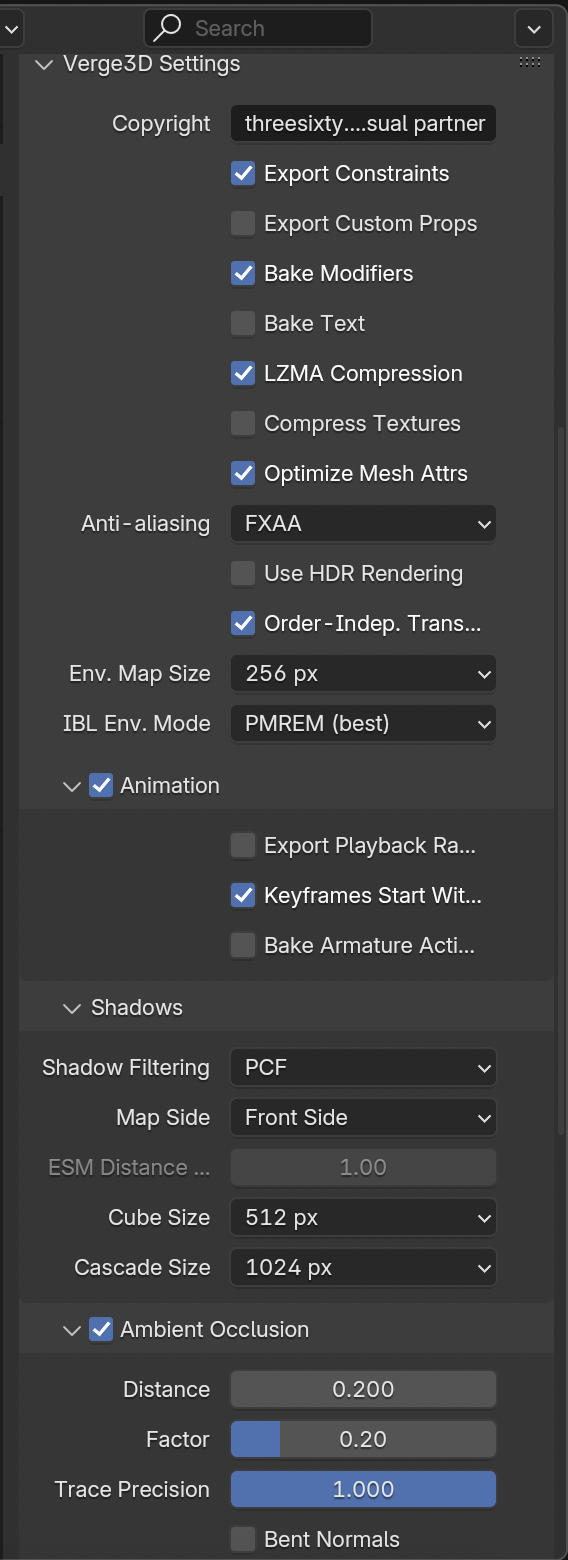This screenshot has width=568, height=1560.
Task: Click the Copyright text field
Action: tap(364, 124)
